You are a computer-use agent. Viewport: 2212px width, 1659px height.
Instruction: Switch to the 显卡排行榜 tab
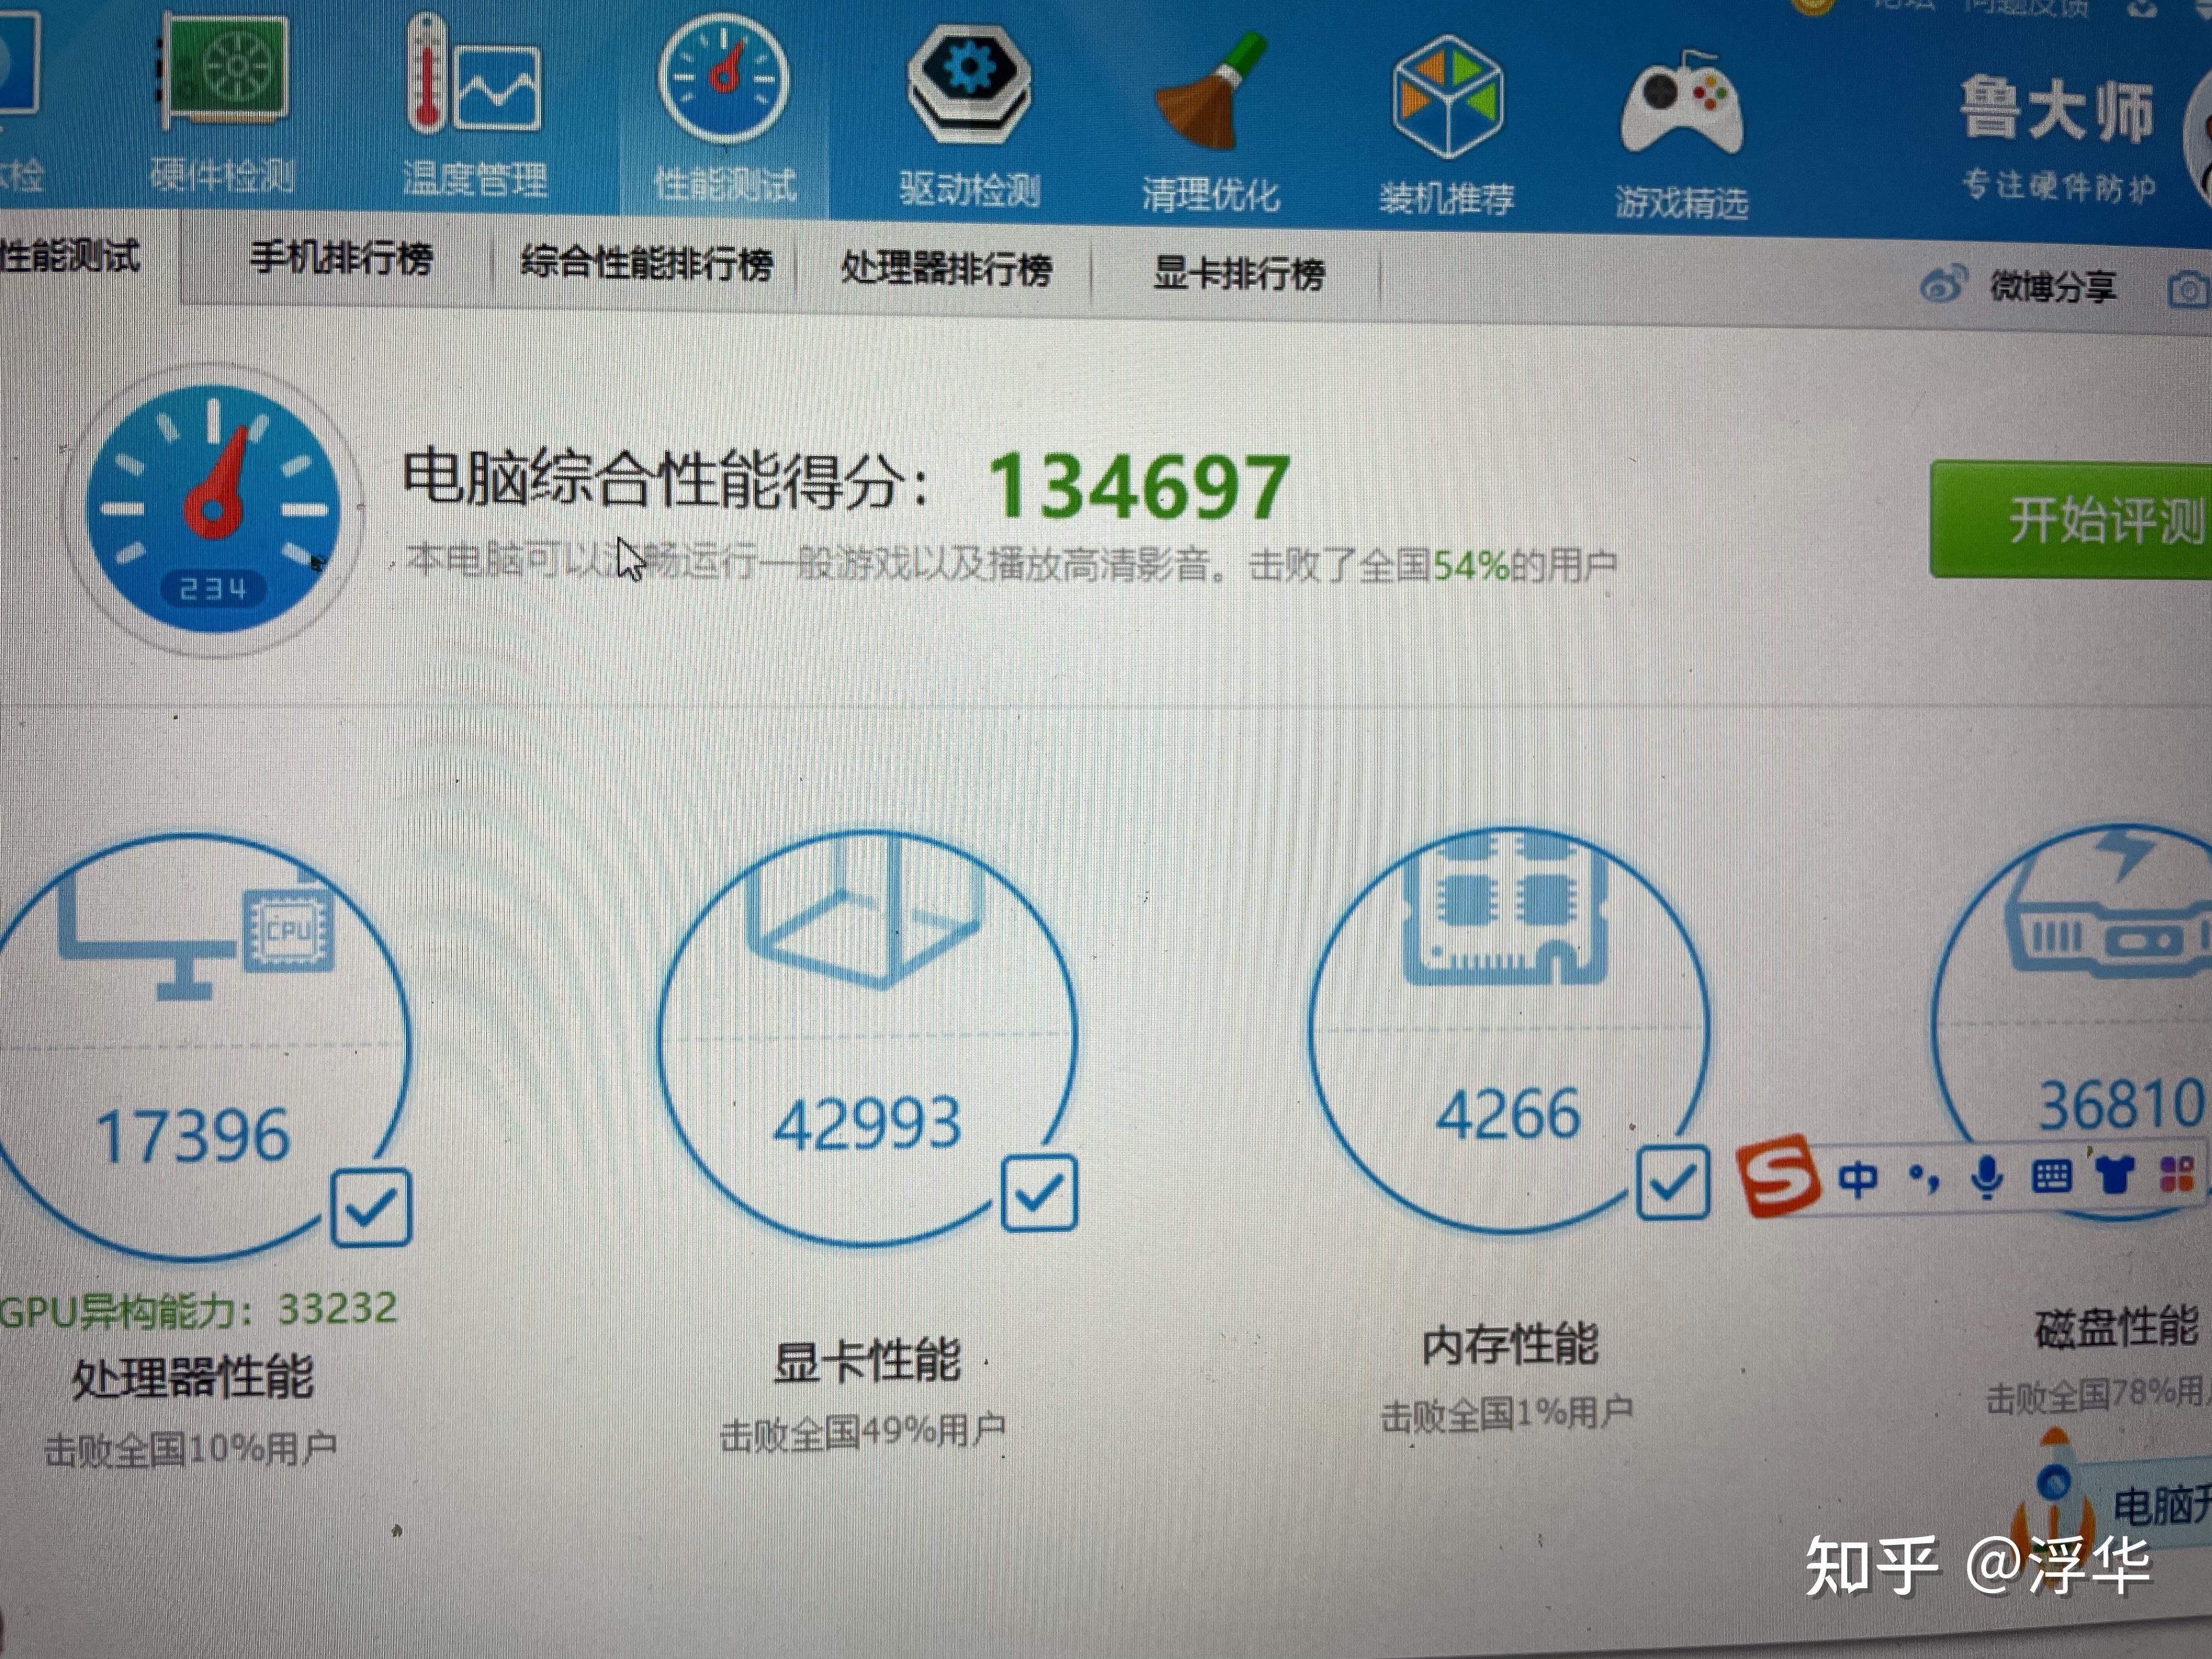coord(1238,273)
